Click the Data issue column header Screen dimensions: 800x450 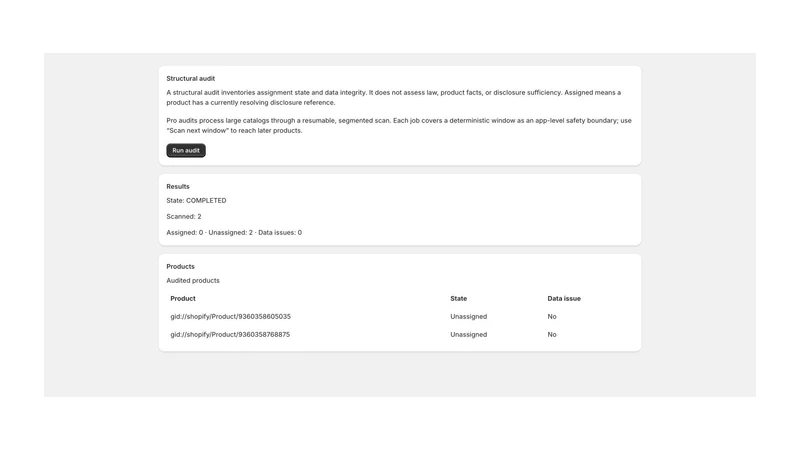pos(564,298)
